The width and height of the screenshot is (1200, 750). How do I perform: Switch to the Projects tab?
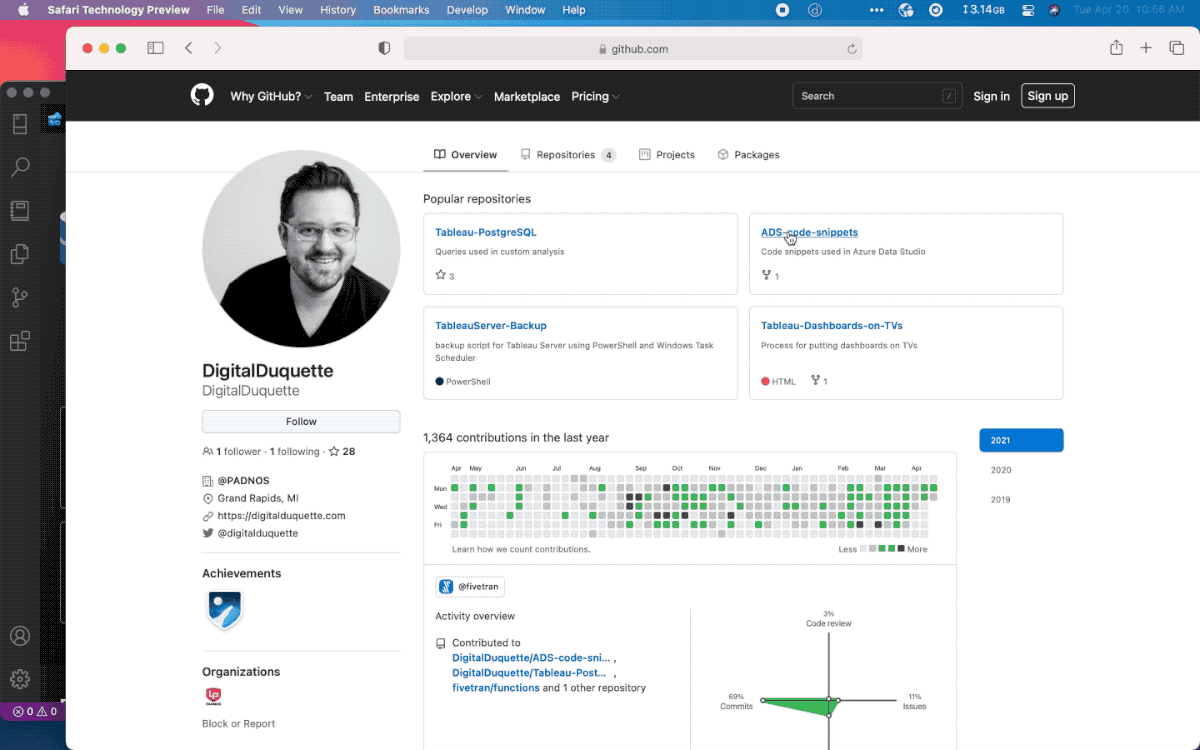667,155
